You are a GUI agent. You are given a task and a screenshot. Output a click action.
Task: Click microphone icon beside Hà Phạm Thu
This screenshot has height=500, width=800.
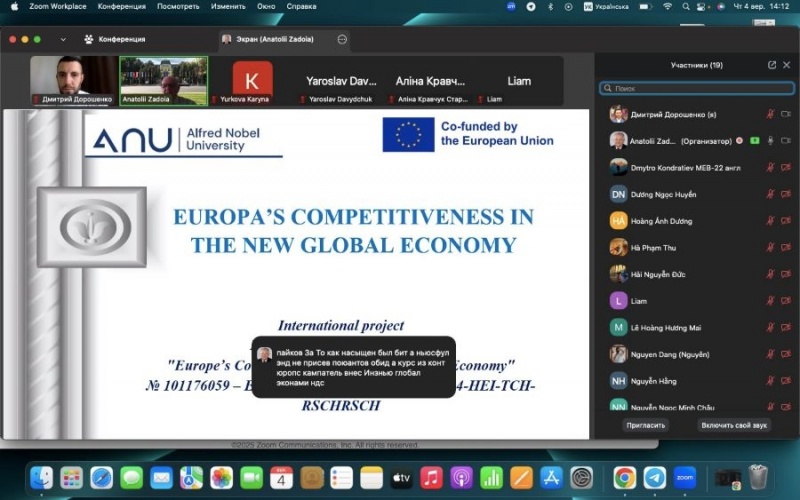(769, 247)
